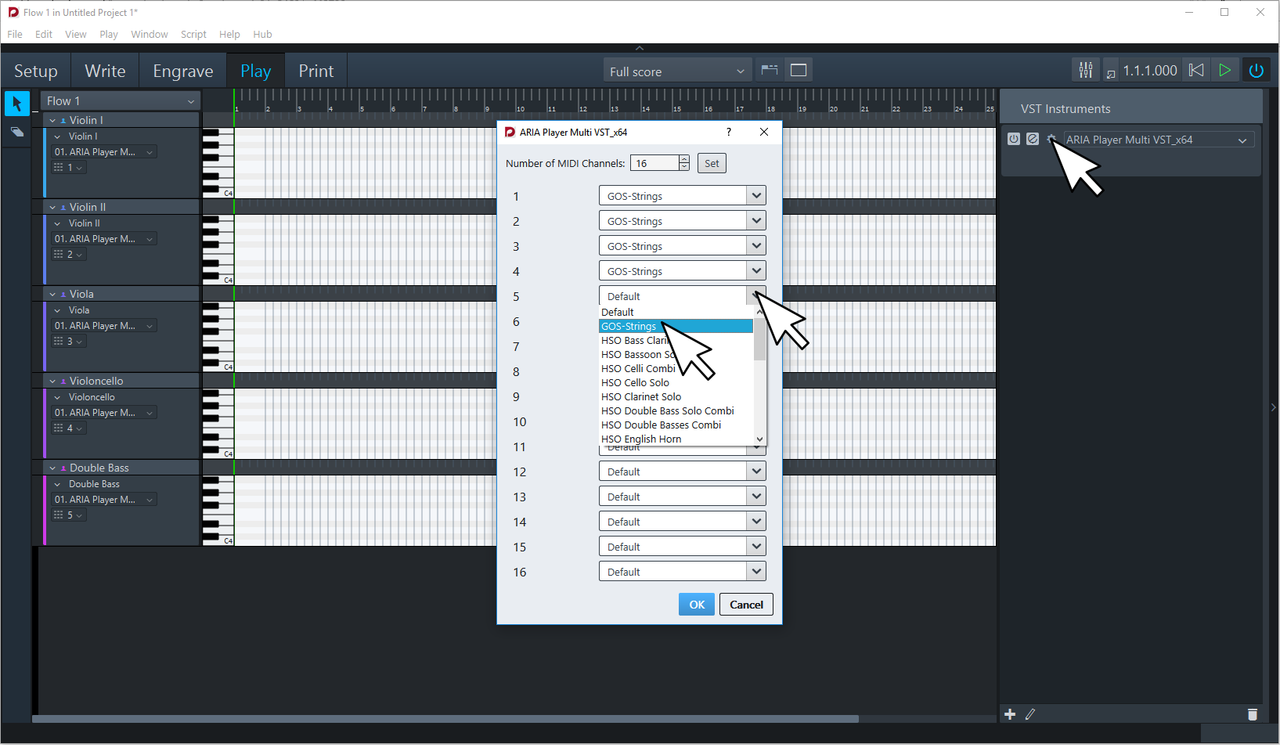Click the Violin I player icon in track header

(x=63, y=120)
